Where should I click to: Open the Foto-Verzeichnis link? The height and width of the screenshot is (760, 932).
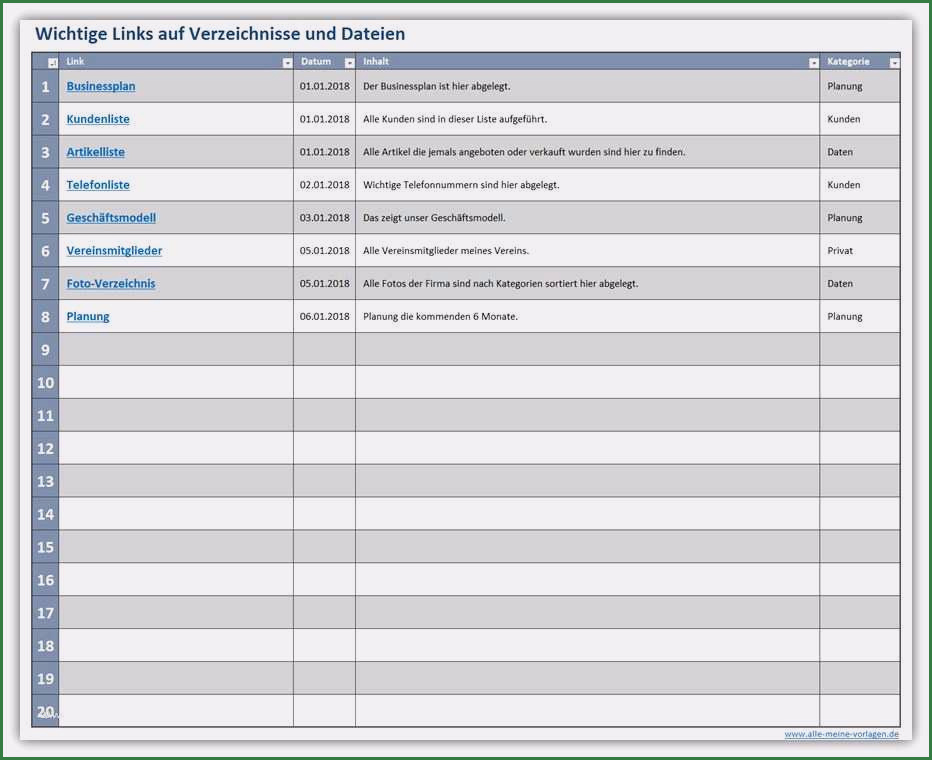click(x=110, y=283)
